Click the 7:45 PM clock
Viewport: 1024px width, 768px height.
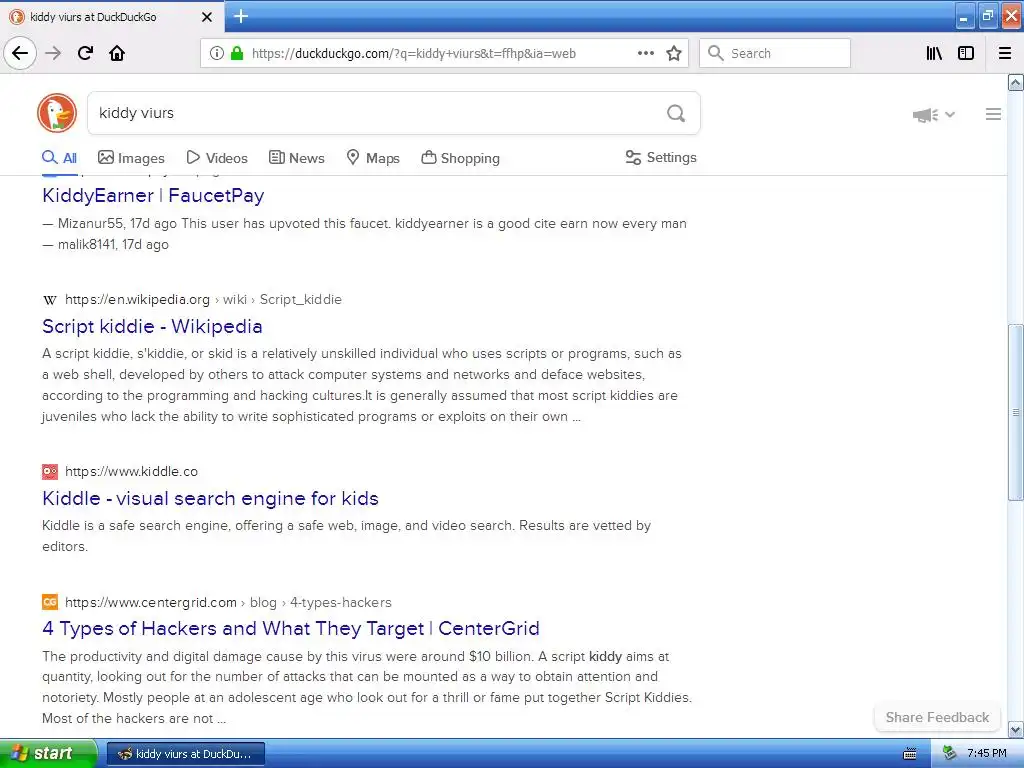(987, 754)
